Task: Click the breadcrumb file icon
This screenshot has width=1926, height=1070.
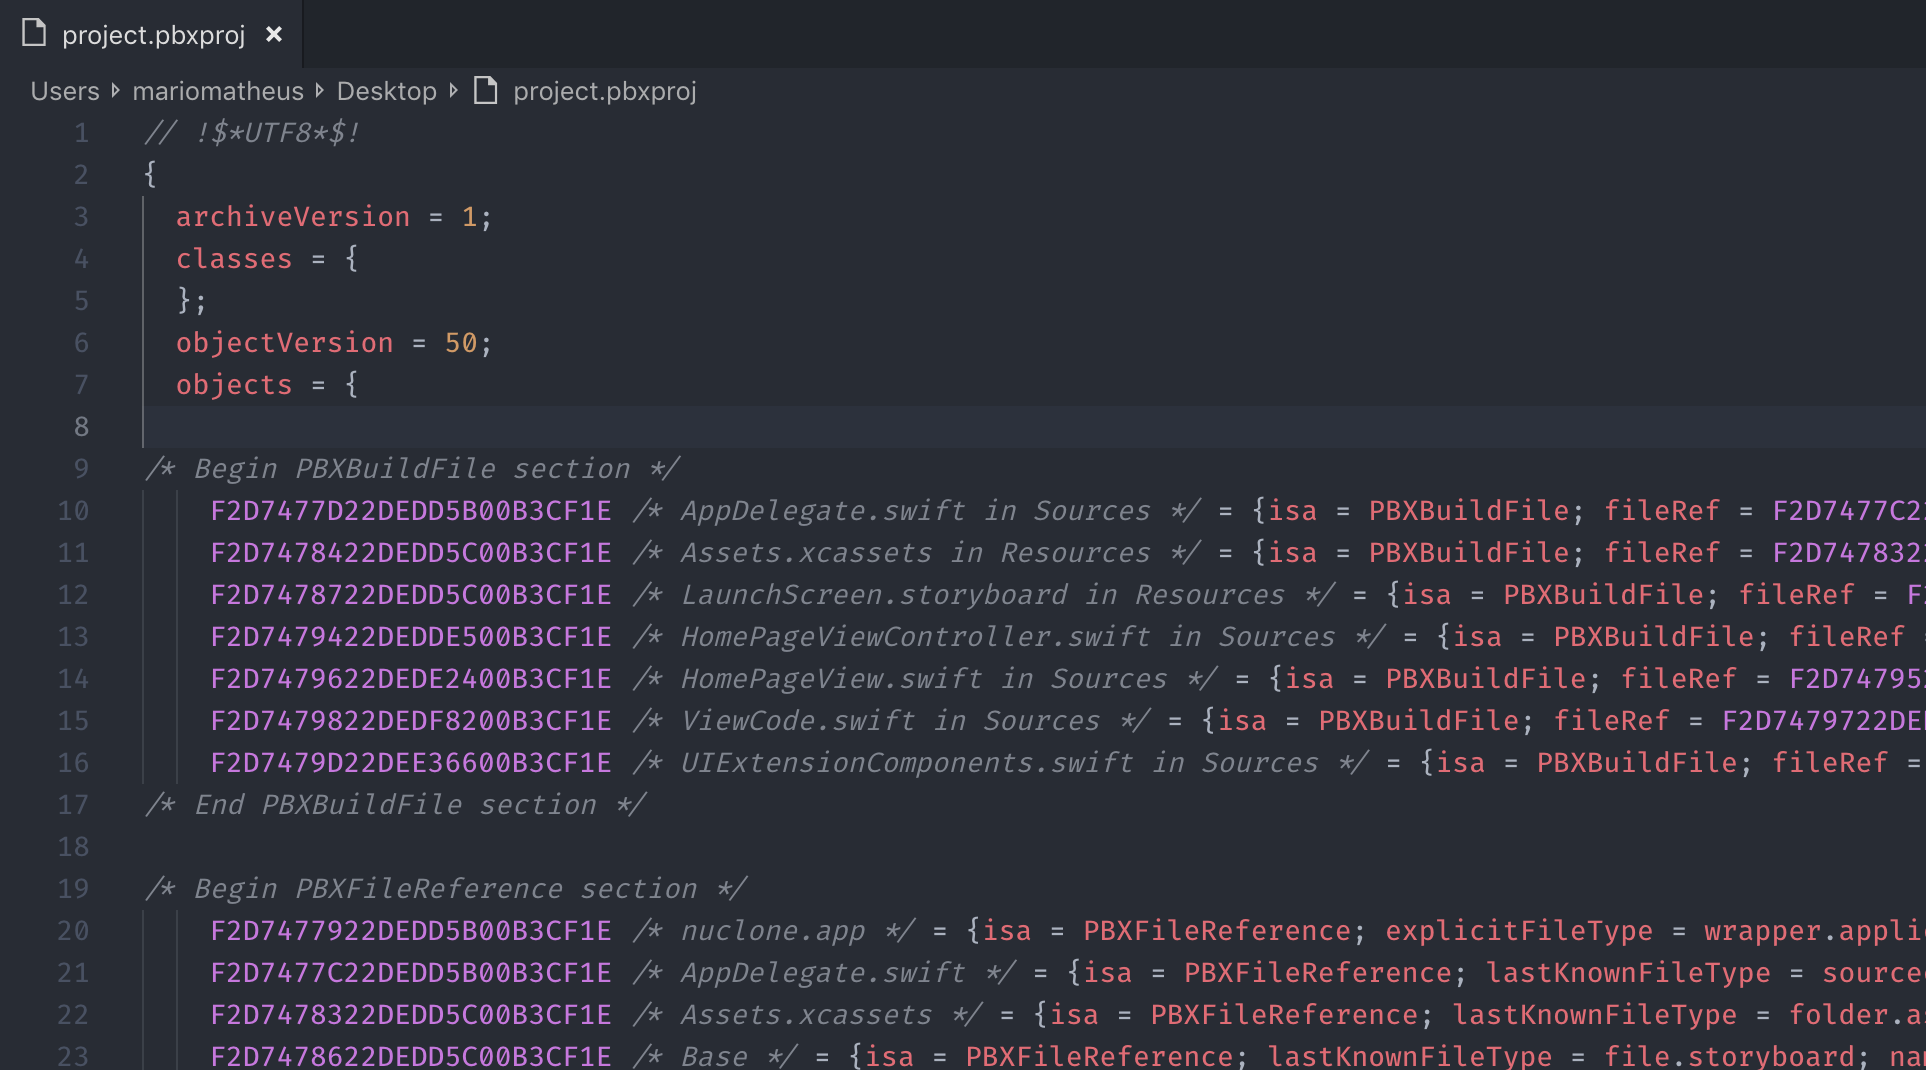Action: click(486, 90)
